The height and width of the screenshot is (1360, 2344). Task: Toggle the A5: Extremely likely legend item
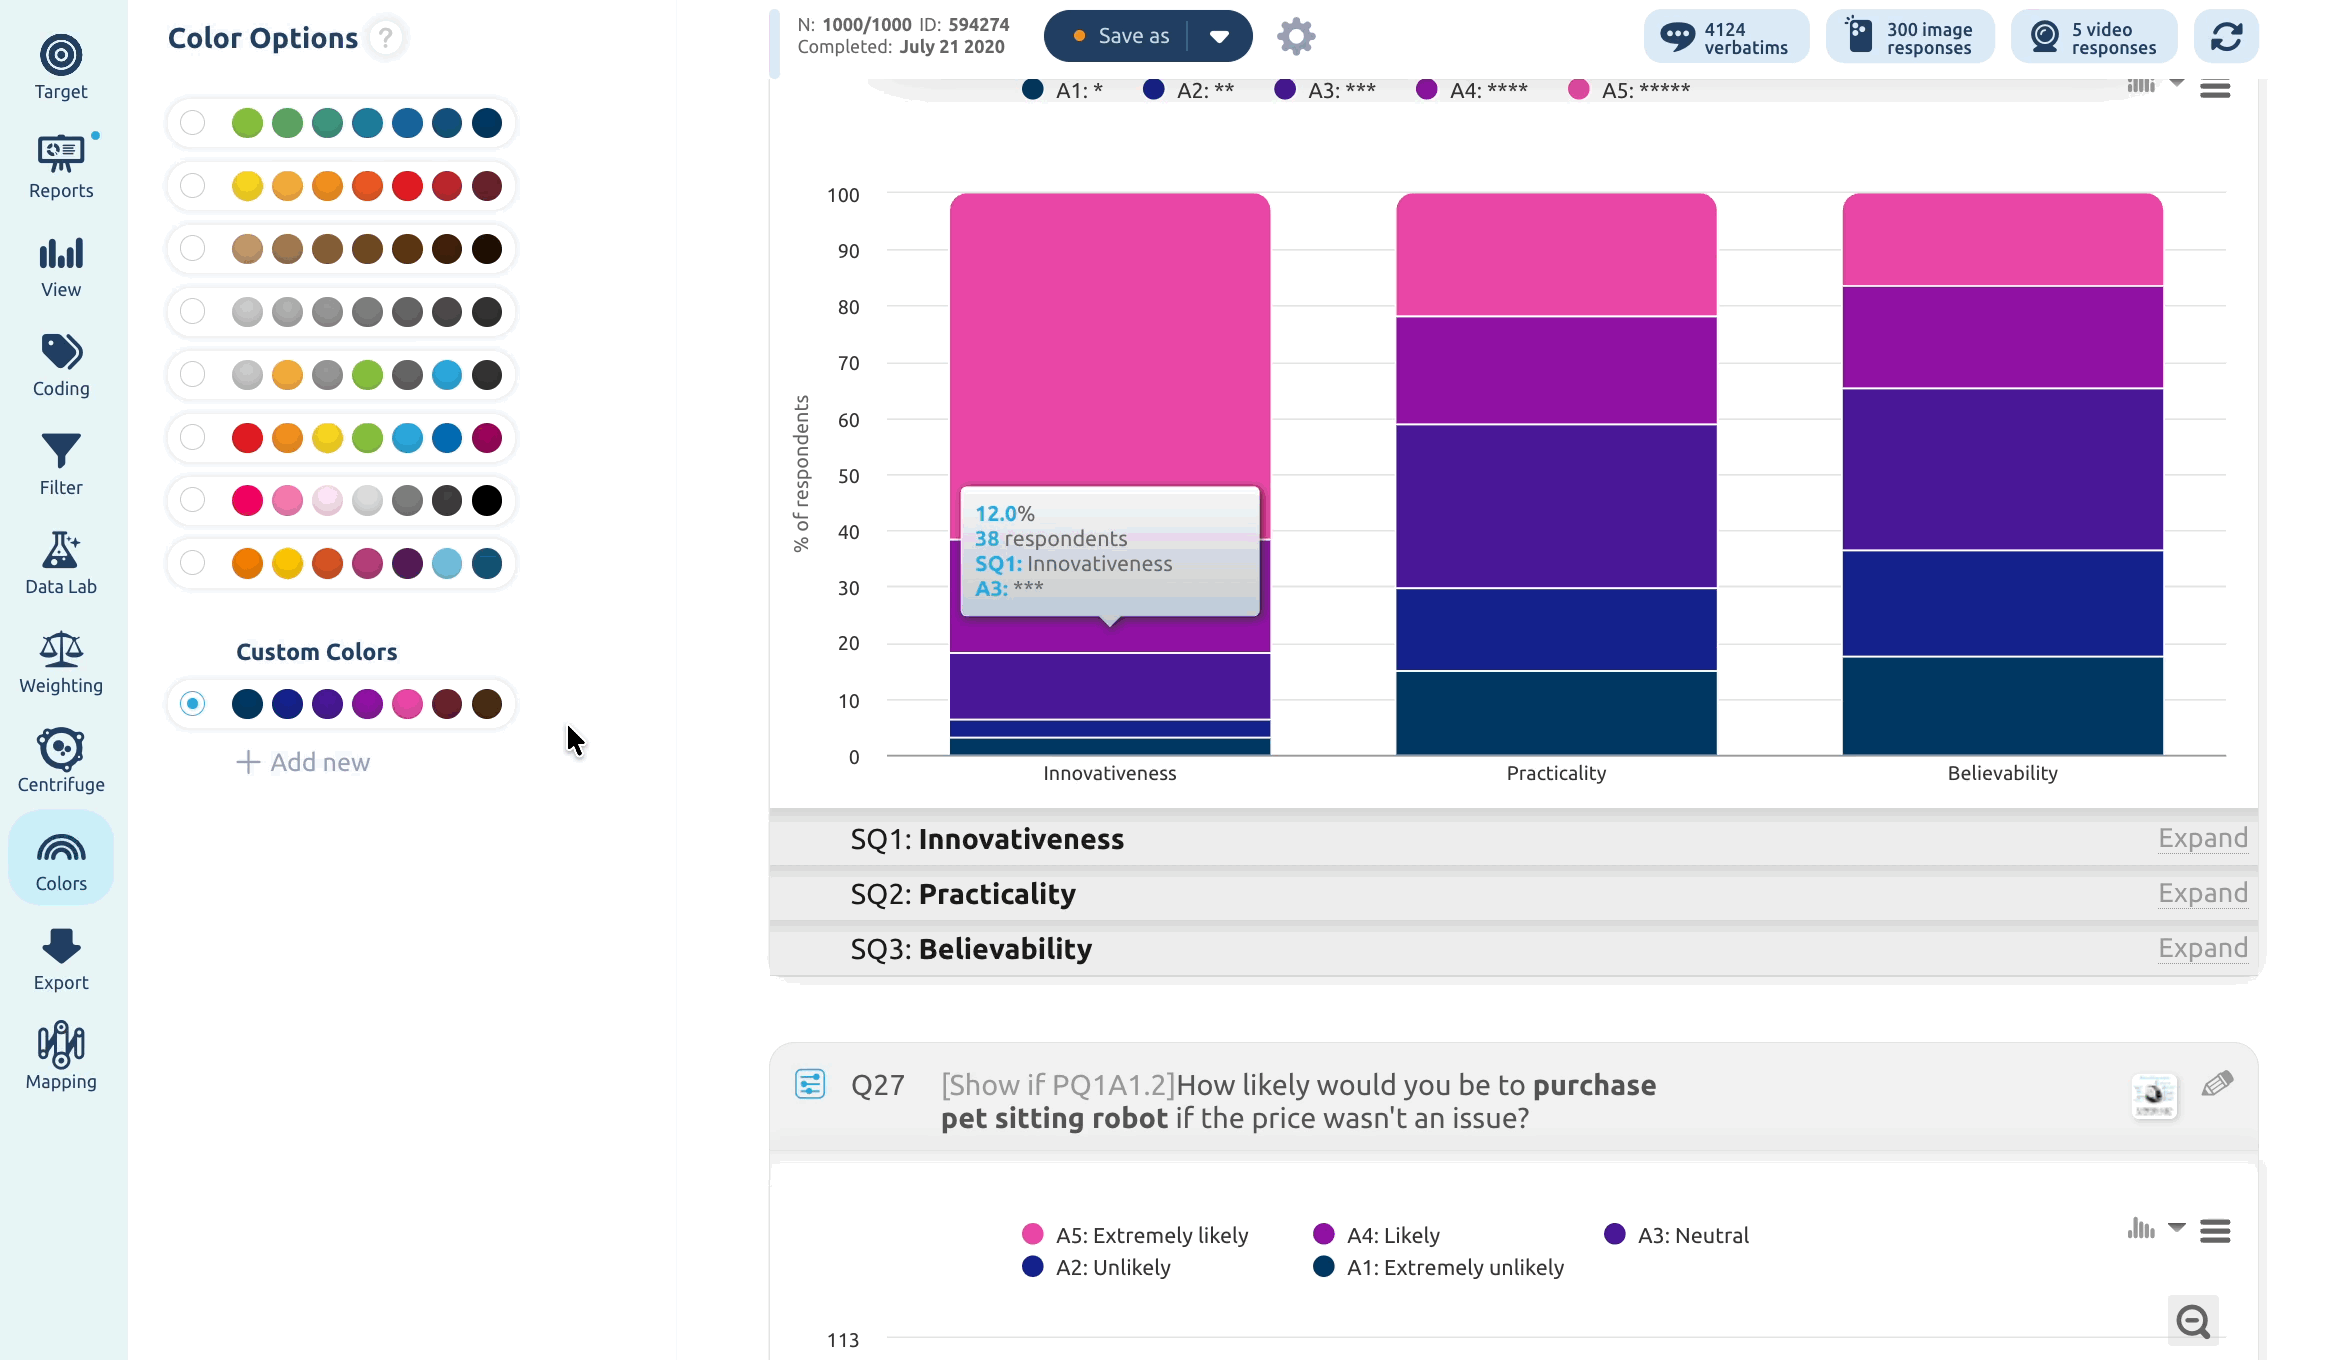coord(1135,1235)
